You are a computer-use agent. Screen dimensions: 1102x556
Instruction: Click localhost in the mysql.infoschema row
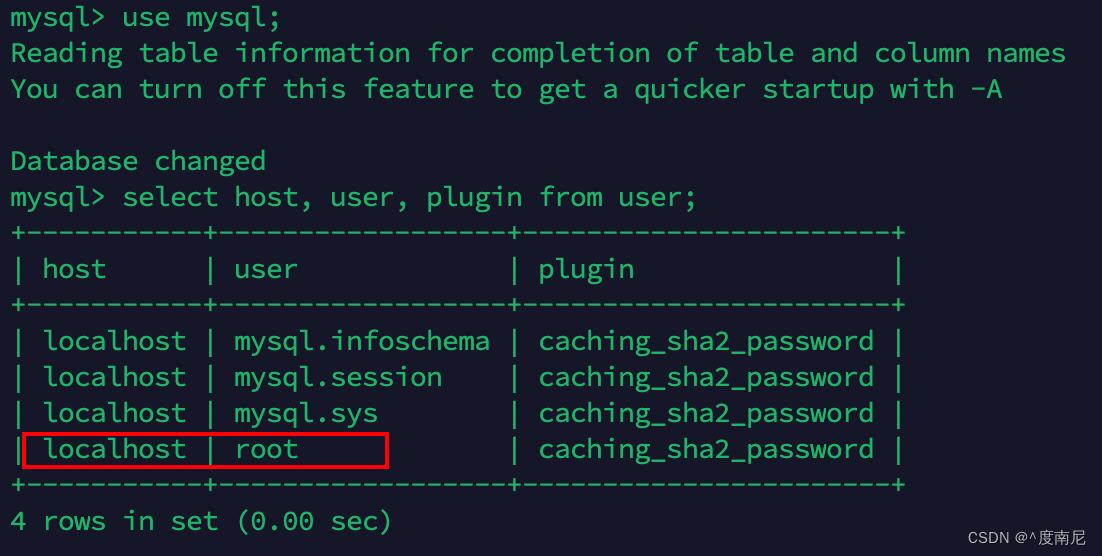pyautogui.click(x=115, y=342)
